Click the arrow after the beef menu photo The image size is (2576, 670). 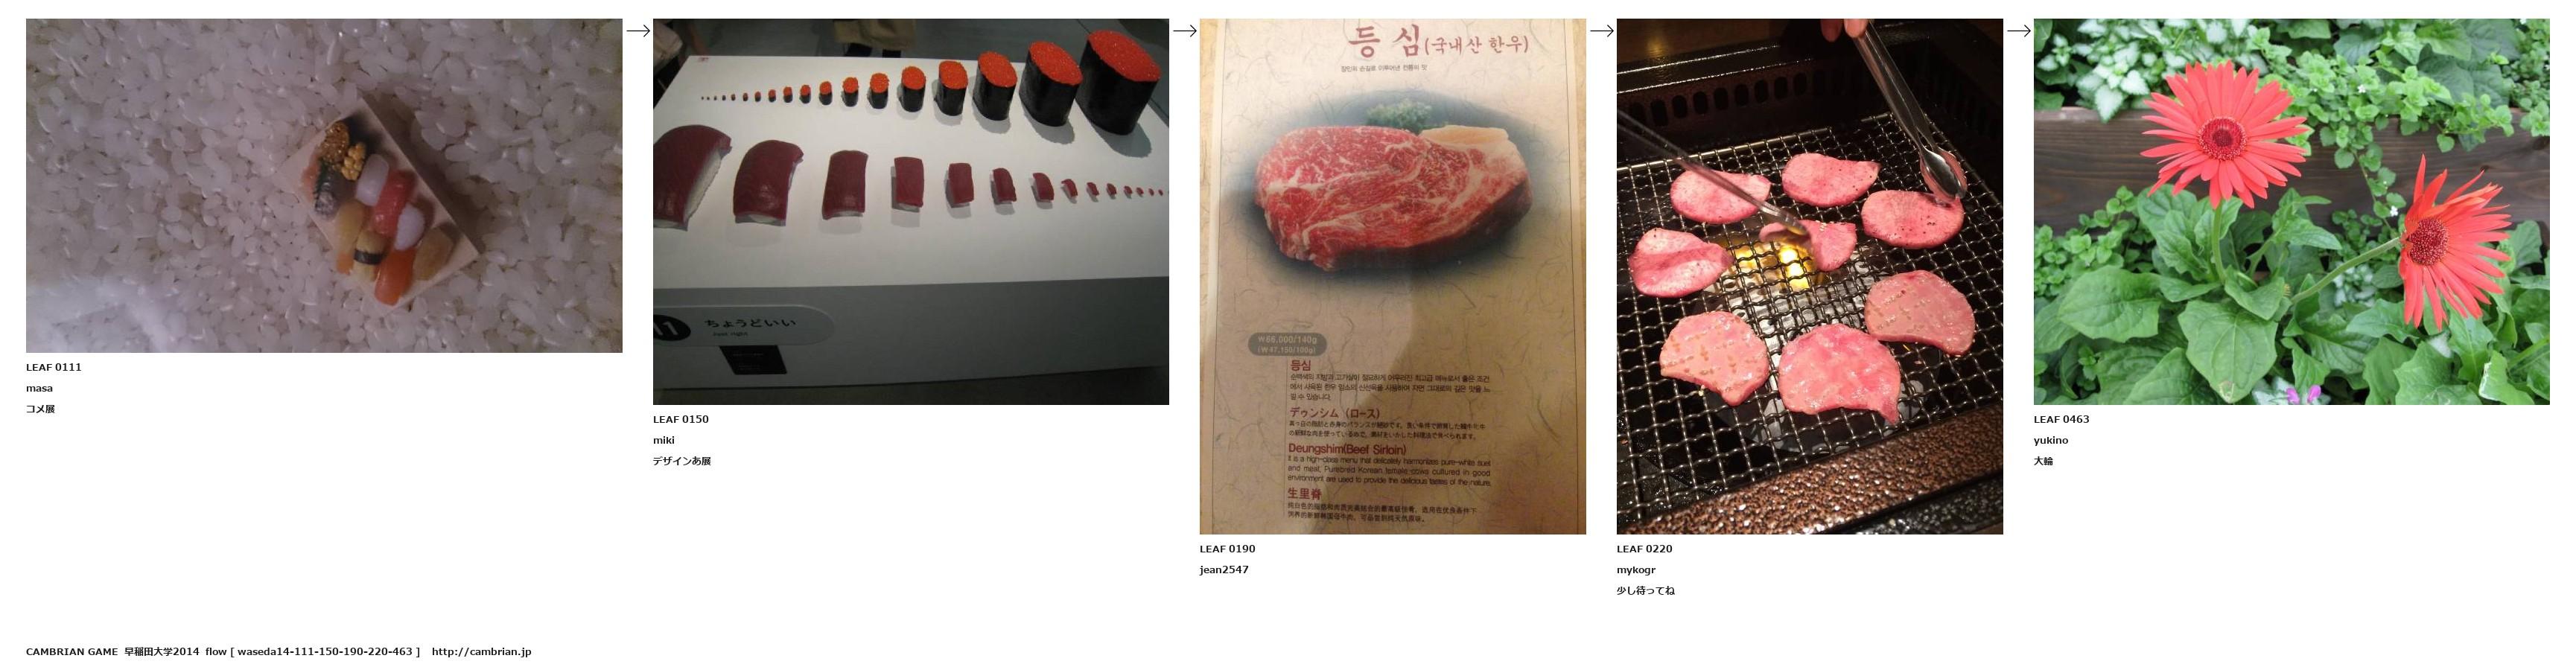pos(1602,31)
